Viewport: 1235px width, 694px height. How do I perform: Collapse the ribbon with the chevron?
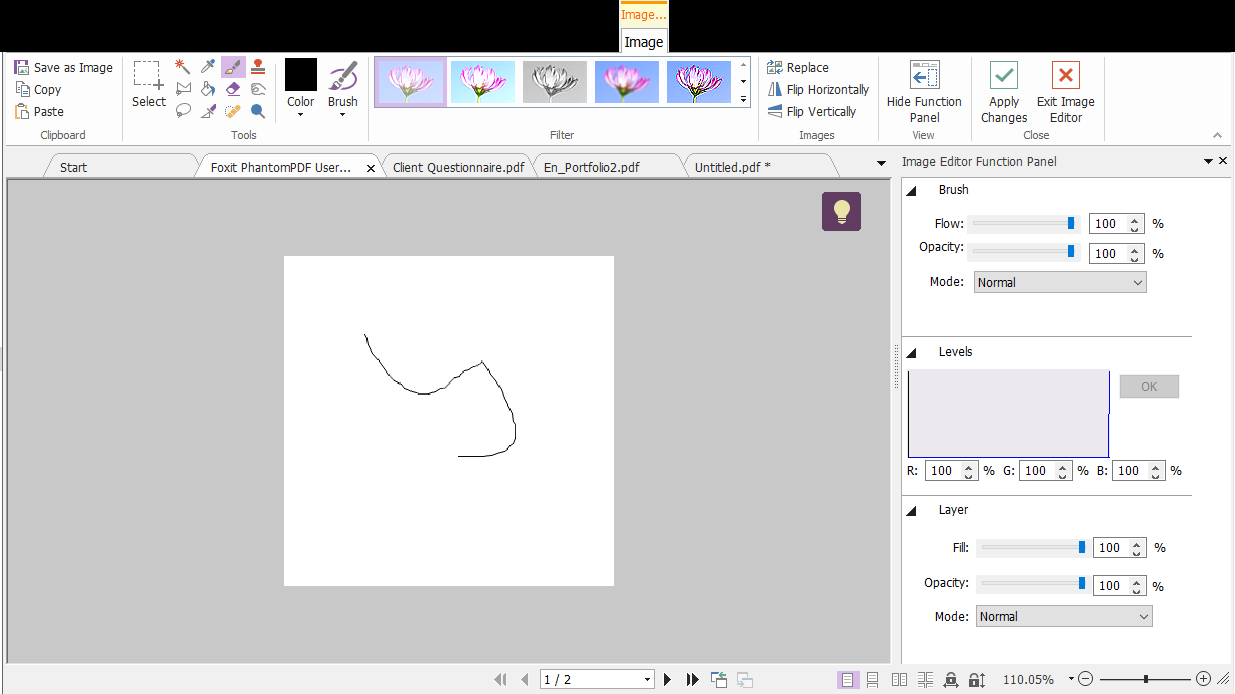[x=1218, y=135]
